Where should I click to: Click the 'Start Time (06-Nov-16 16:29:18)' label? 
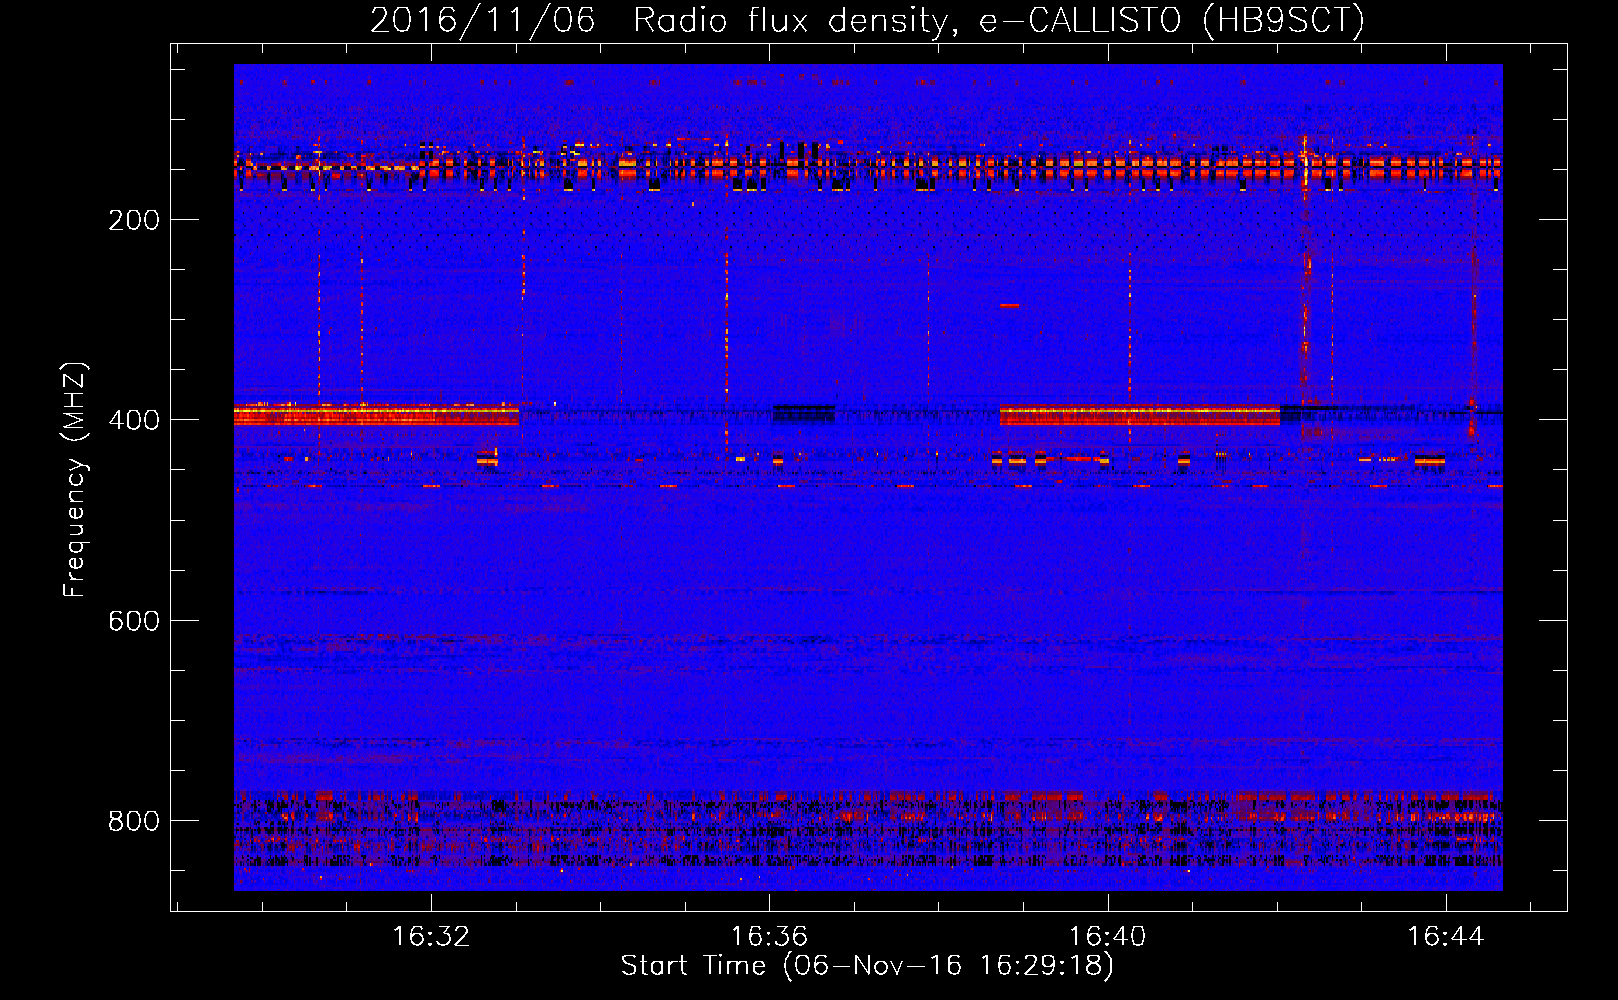pos(867,966)
